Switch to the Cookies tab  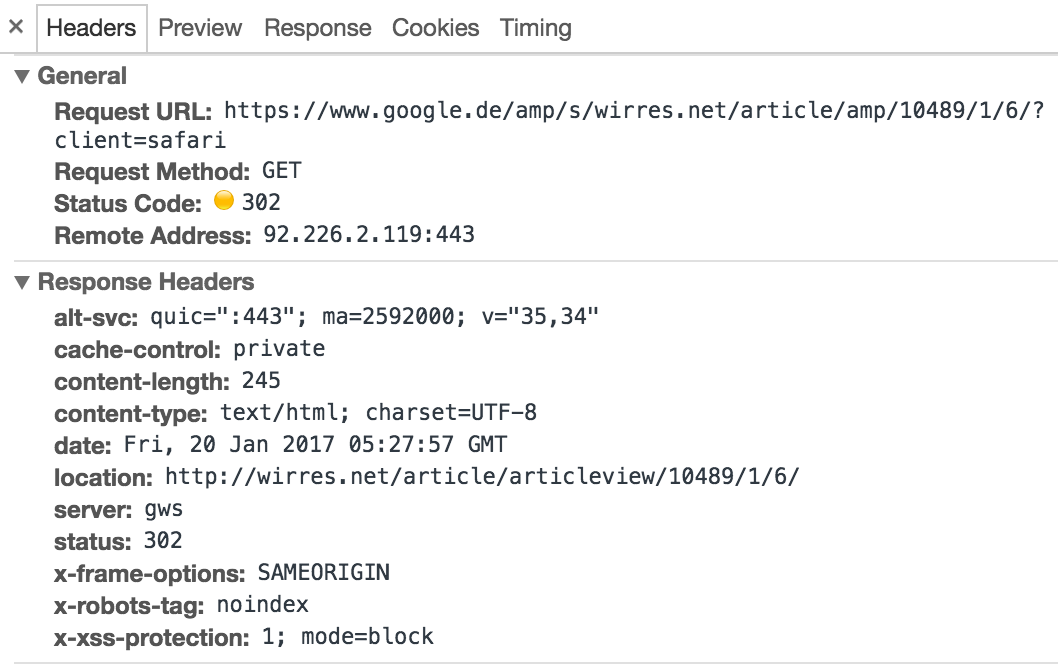point(435,28)
